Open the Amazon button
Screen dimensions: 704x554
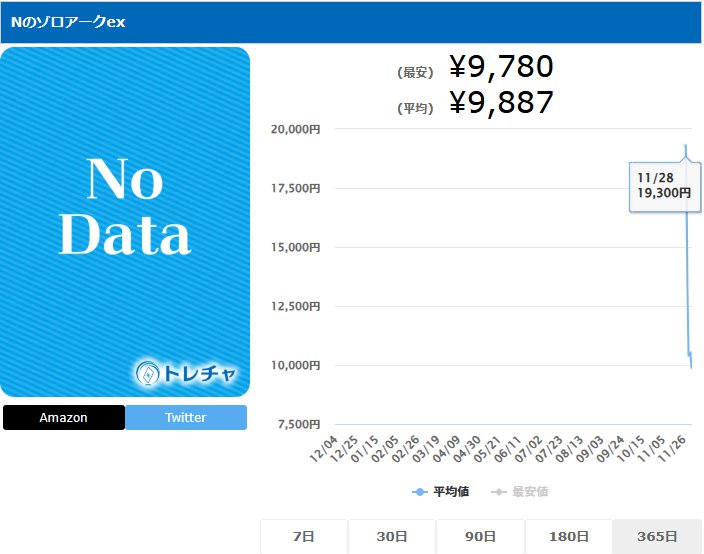[64, 418]
